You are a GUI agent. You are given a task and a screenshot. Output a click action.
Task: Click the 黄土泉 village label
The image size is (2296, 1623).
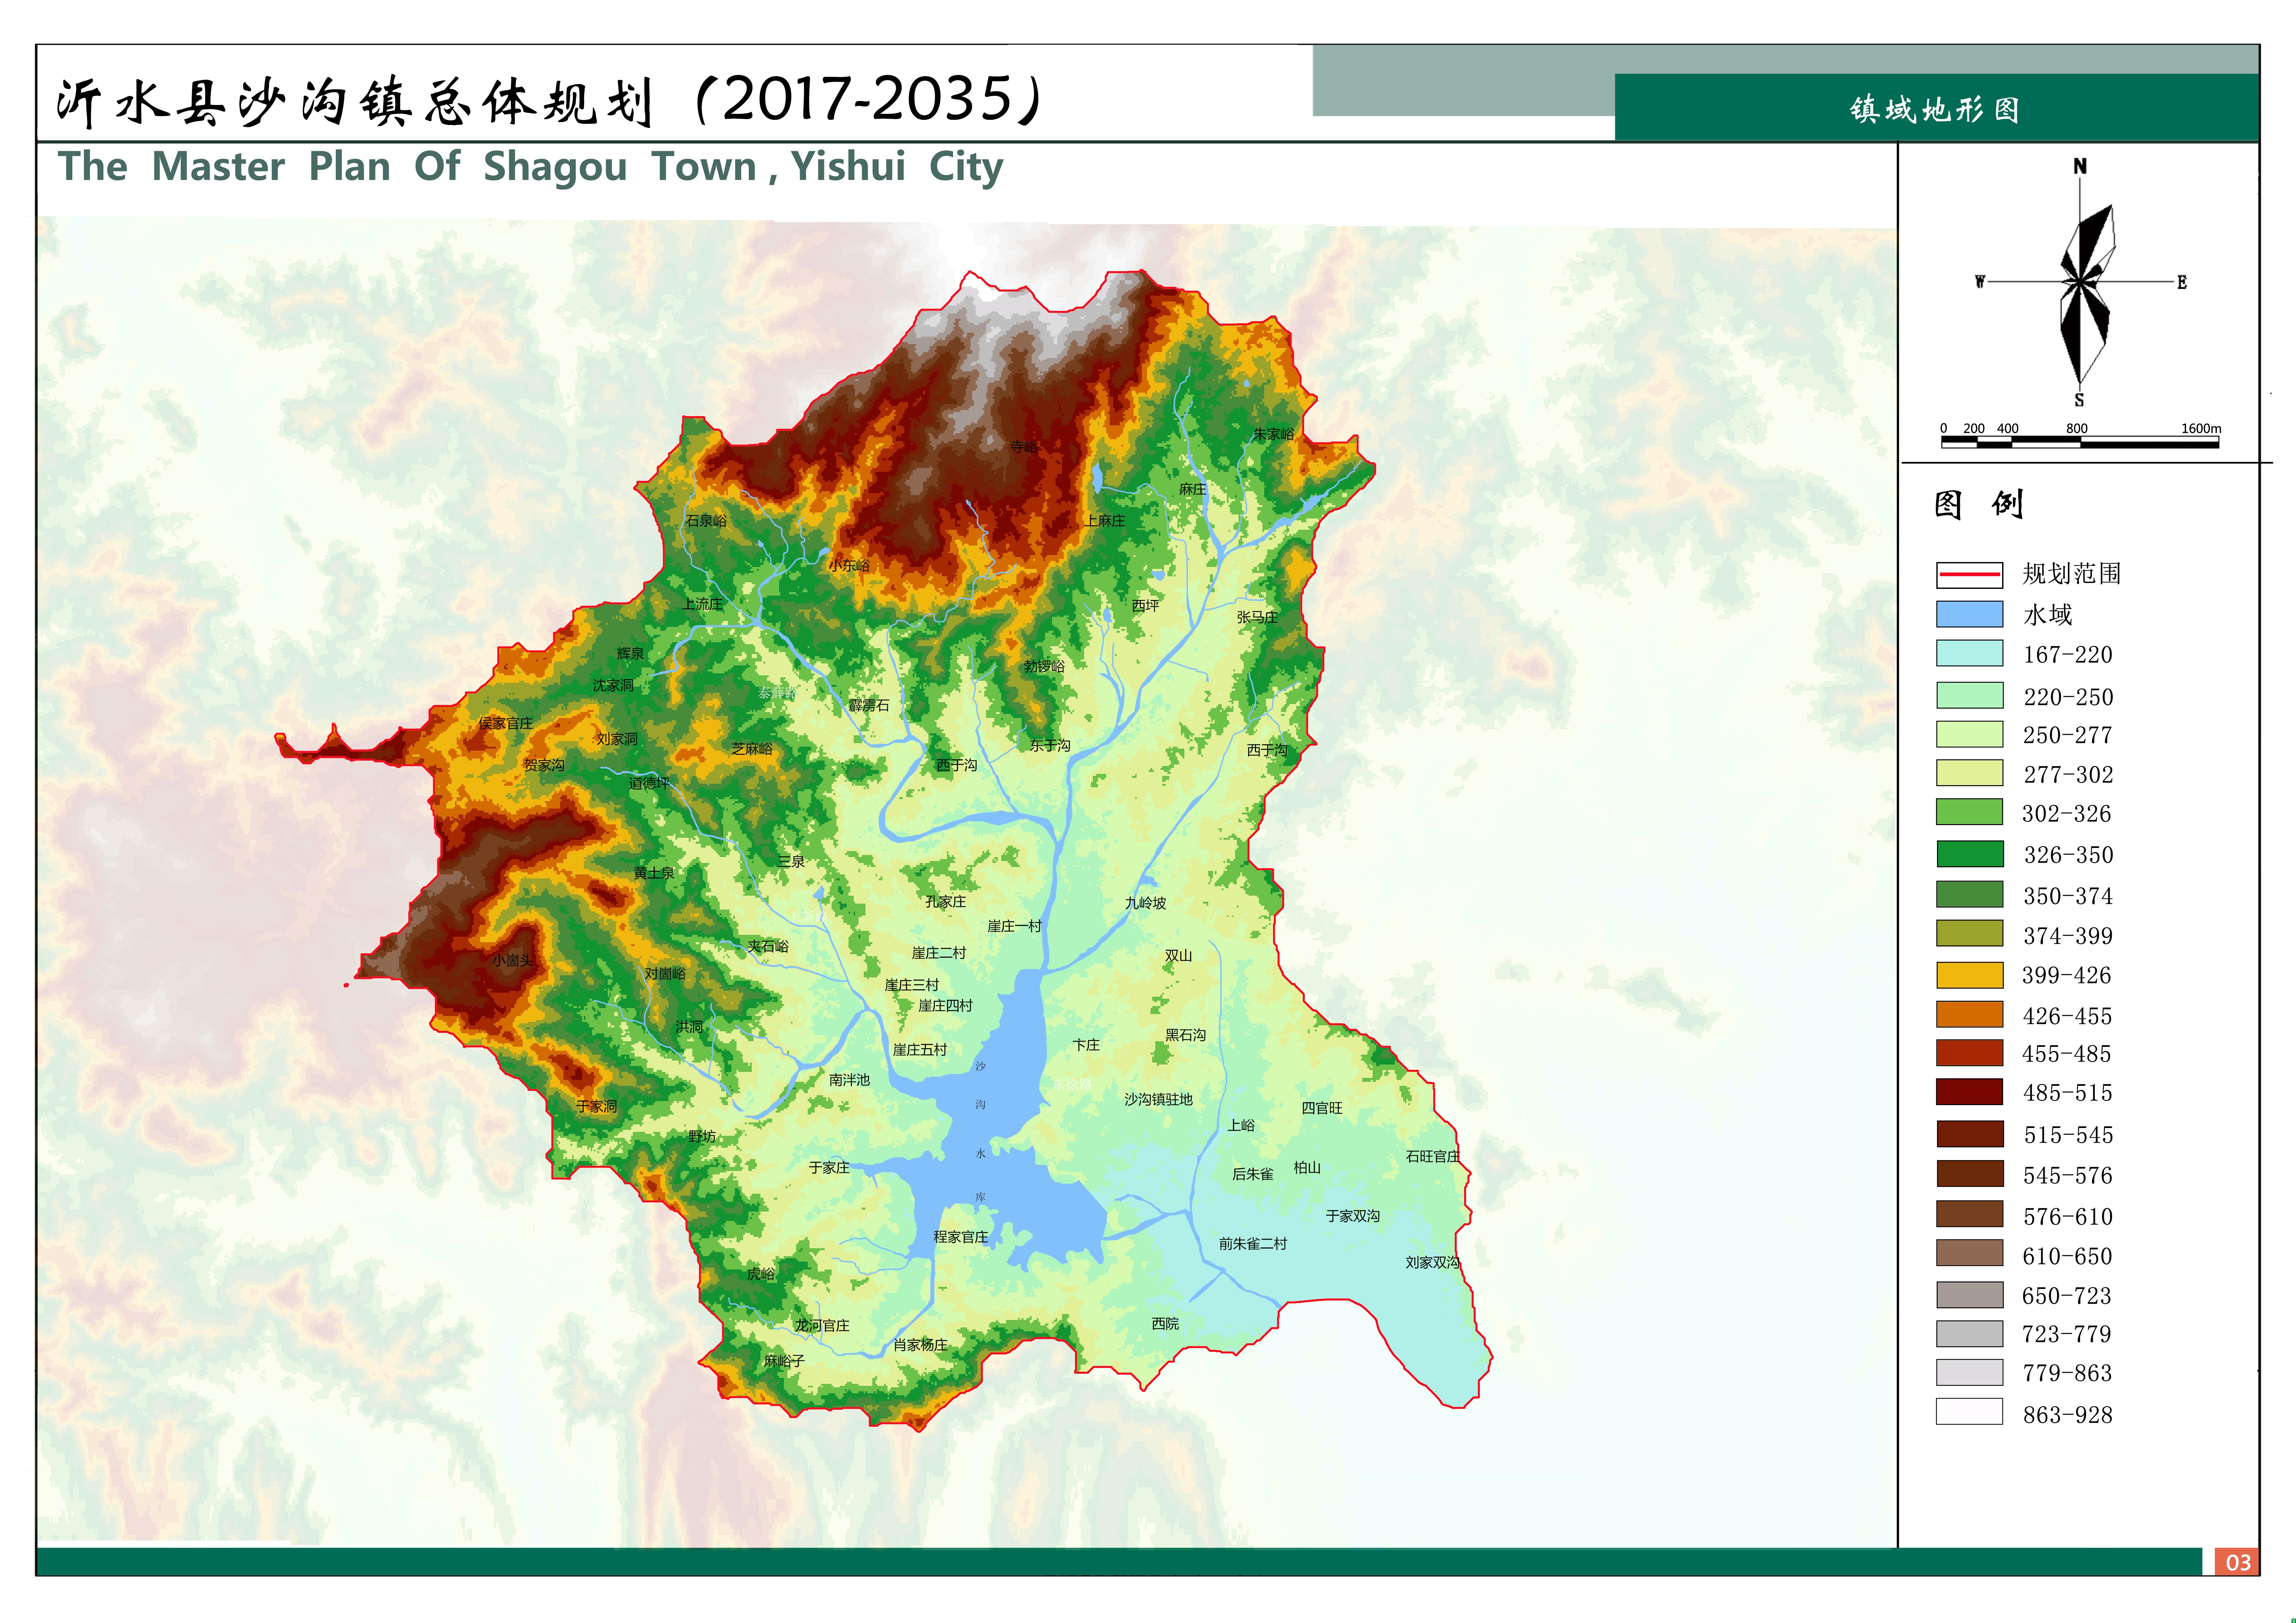pos(654,873)
